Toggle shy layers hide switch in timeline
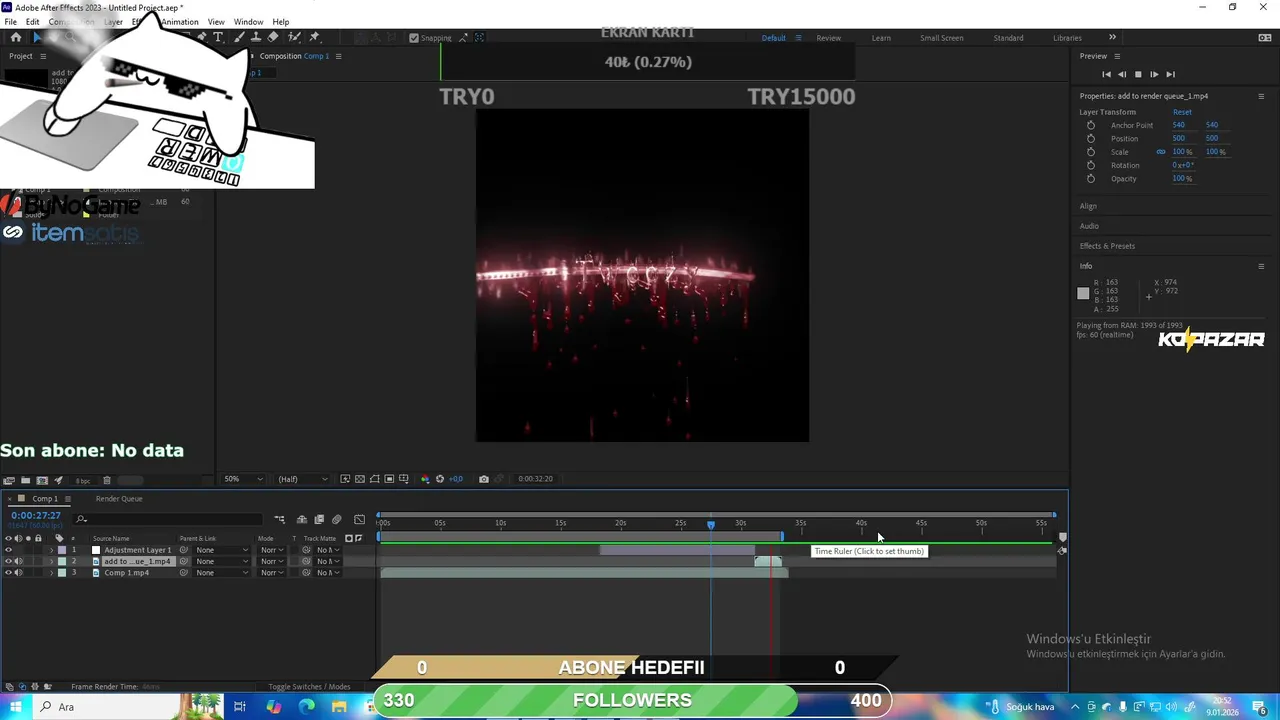Screen dimensions: 1280x720 coord(302,519)
